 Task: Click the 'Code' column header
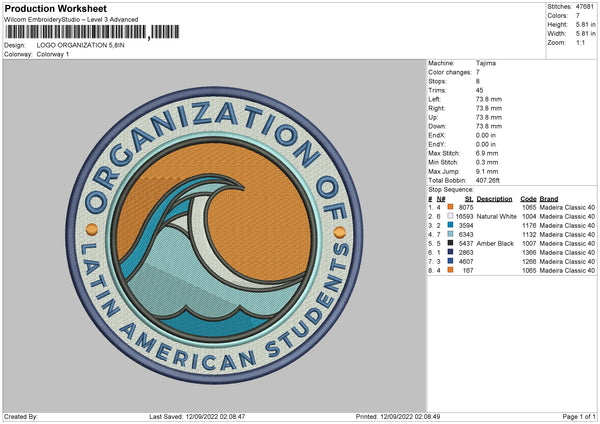click(x=528, y=199)
